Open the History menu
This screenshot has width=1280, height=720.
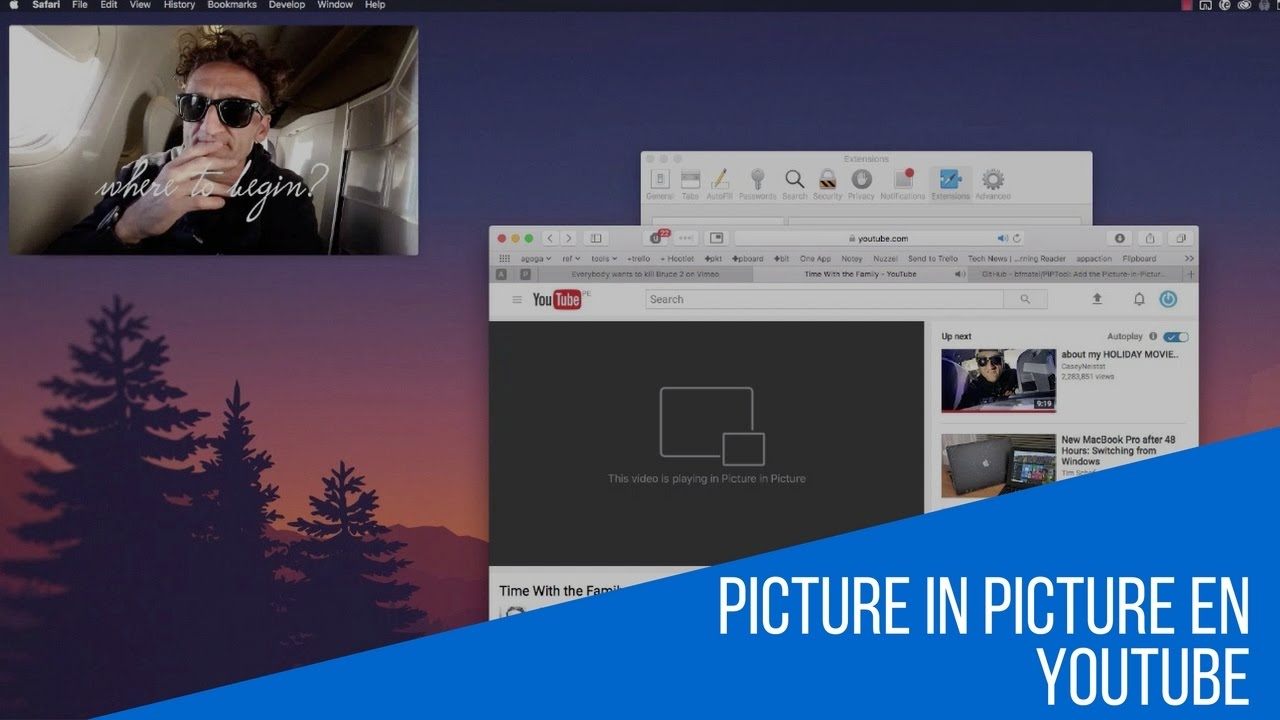179,5
